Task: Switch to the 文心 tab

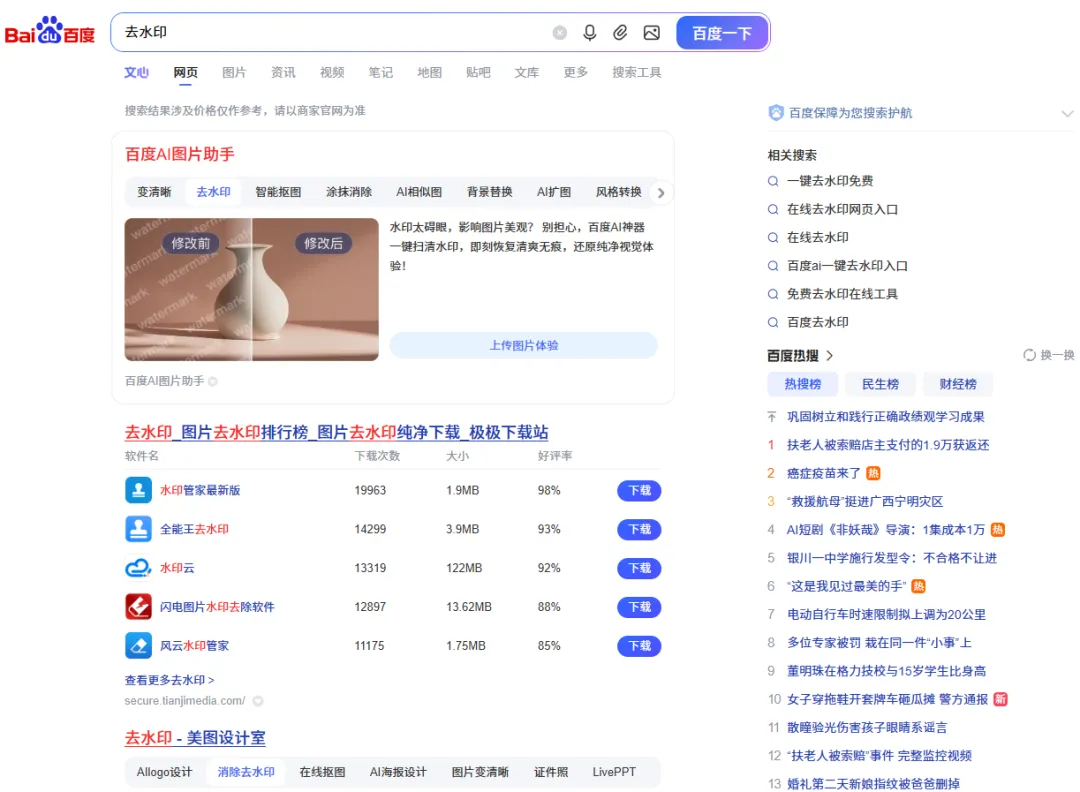Action: coord(136,72)
